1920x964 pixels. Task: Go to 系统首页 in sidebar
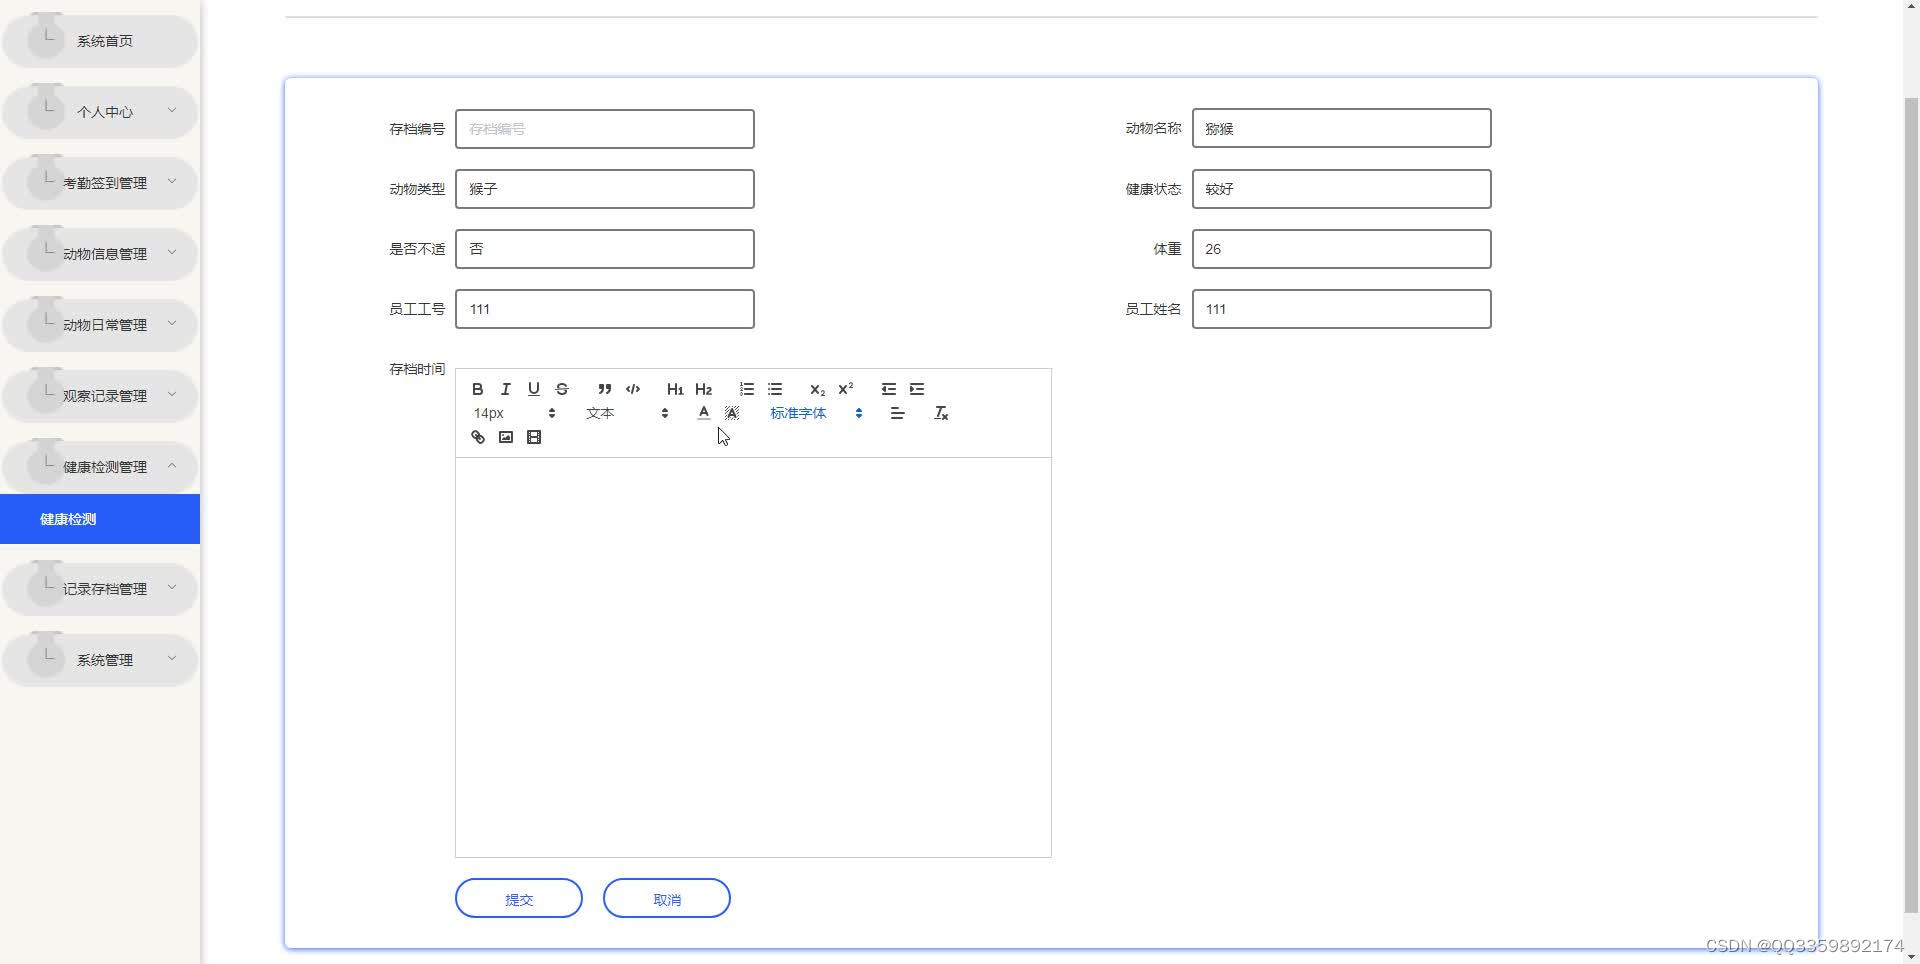coord(100,41)
